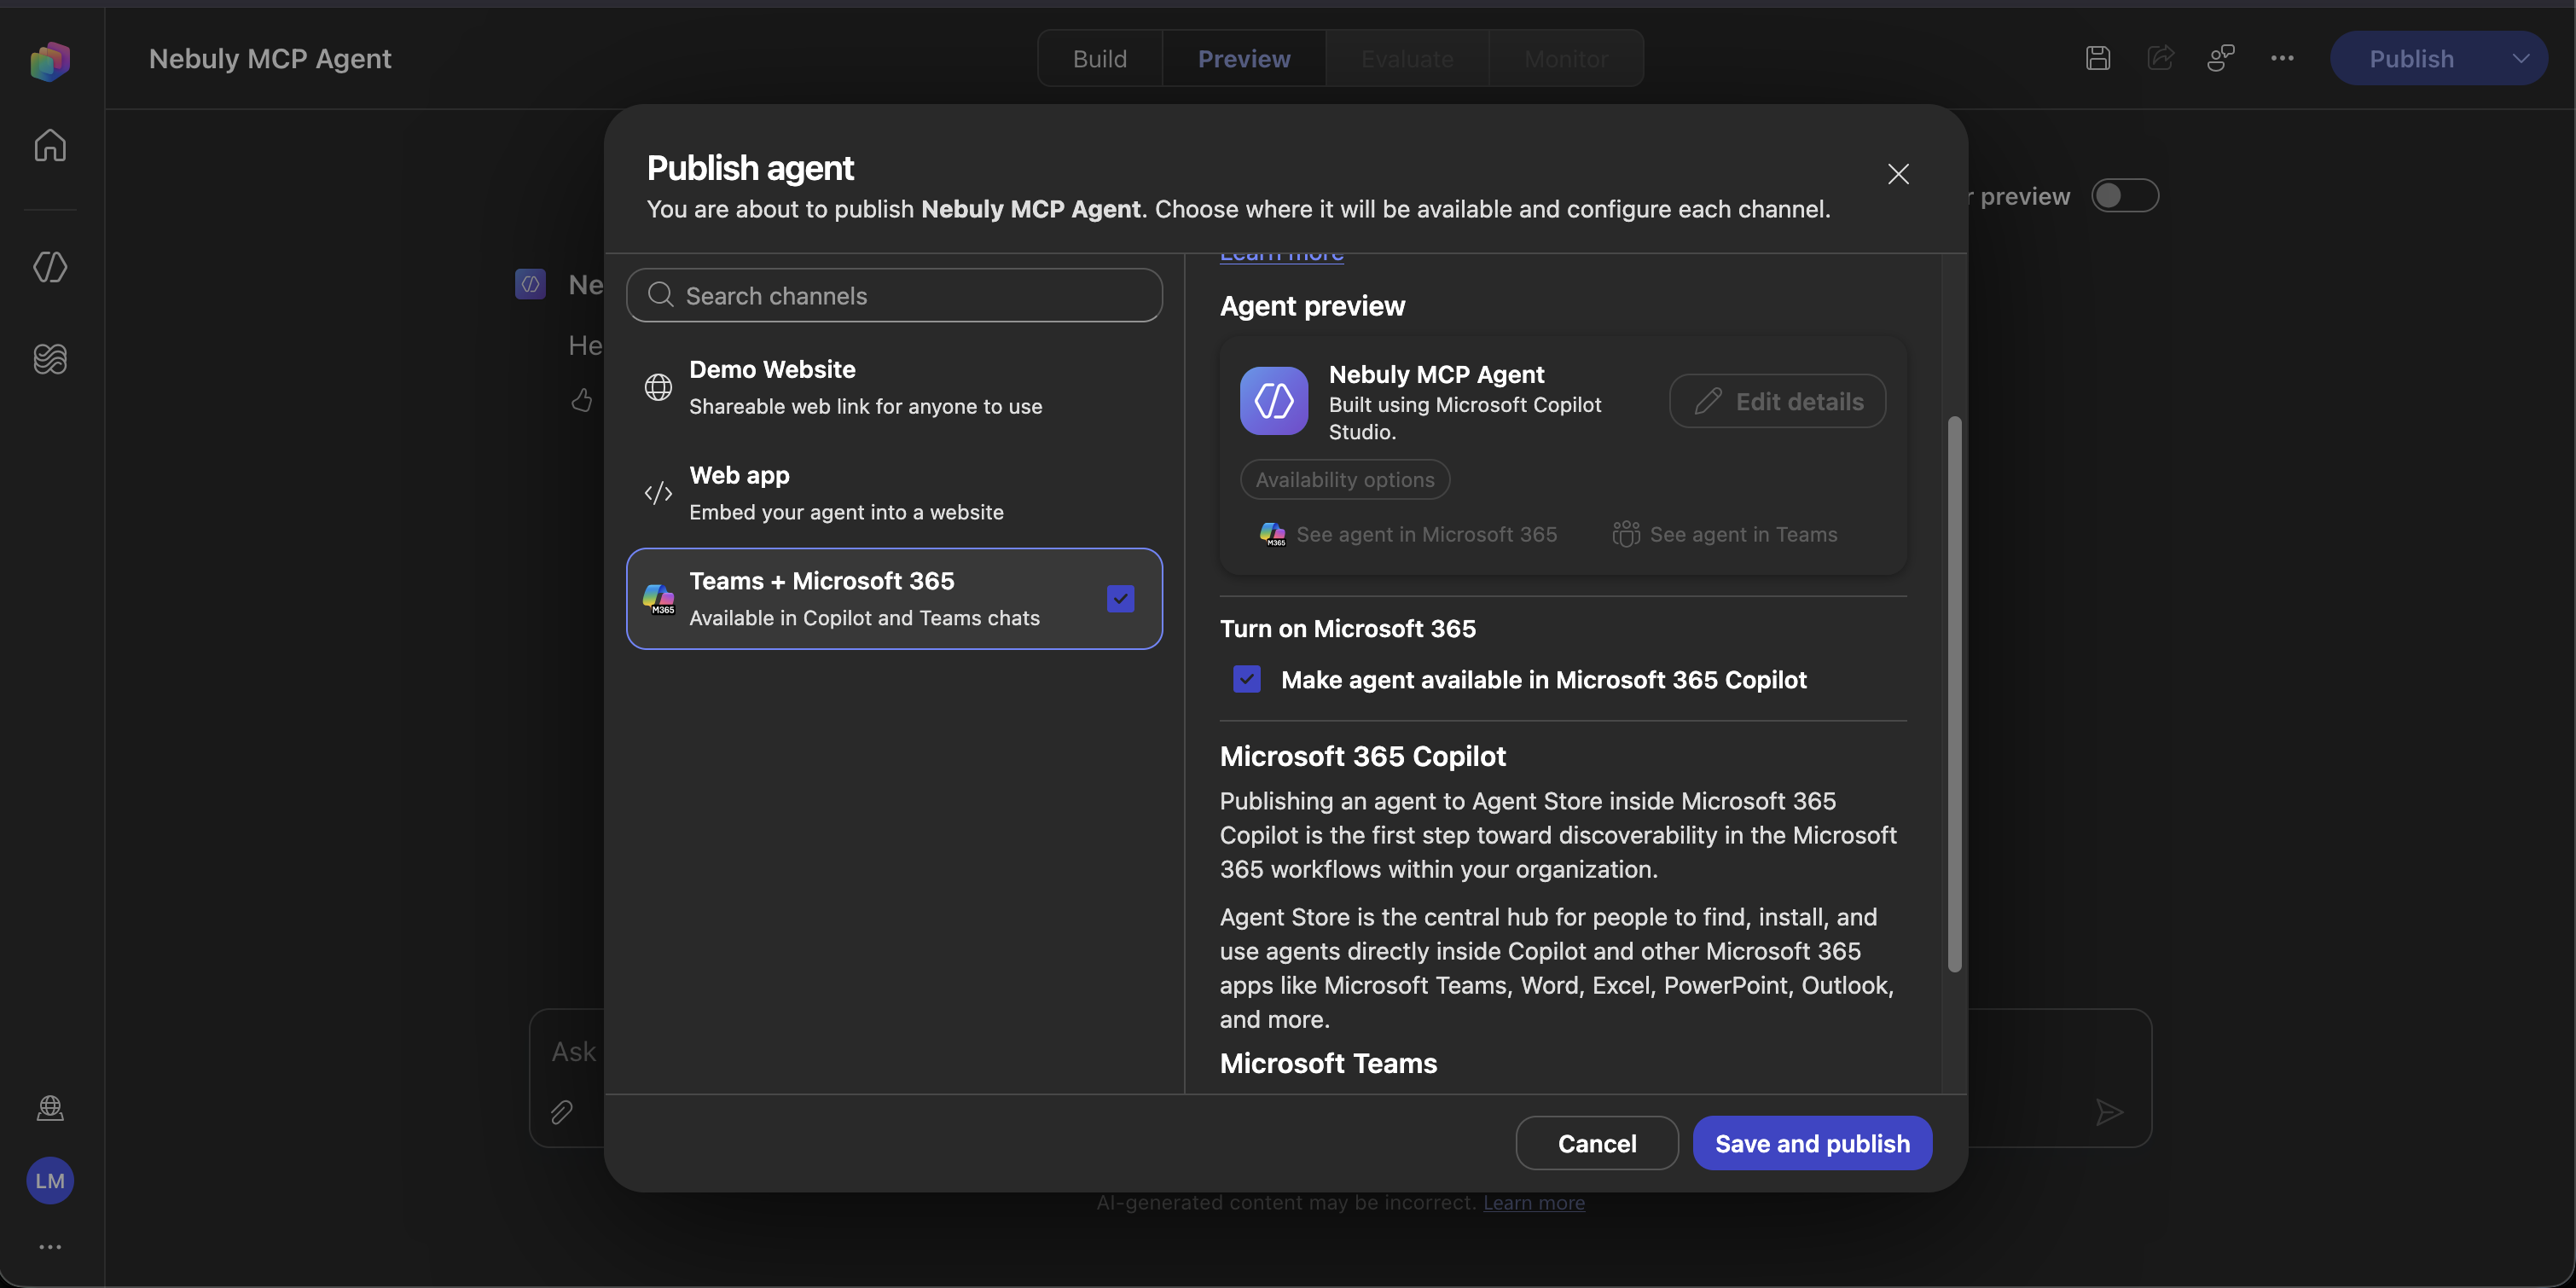Toggle the preview switch behind dialog
This screenshot has width=2576, height=1288.
click(x=2125, y=195)
